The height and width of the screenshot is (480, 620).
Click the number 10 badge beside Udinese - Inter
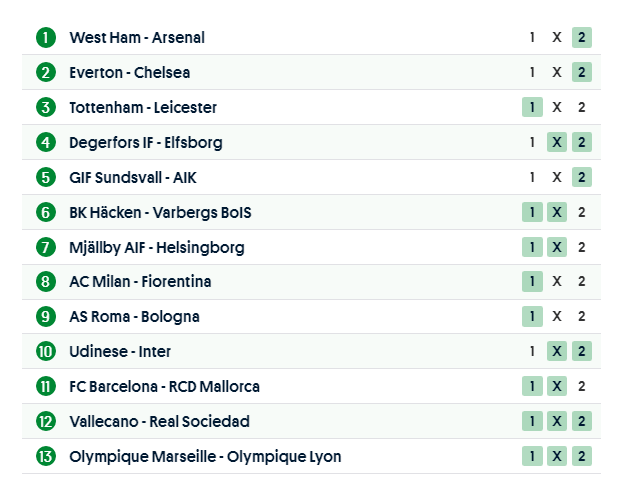pos(46,352)
